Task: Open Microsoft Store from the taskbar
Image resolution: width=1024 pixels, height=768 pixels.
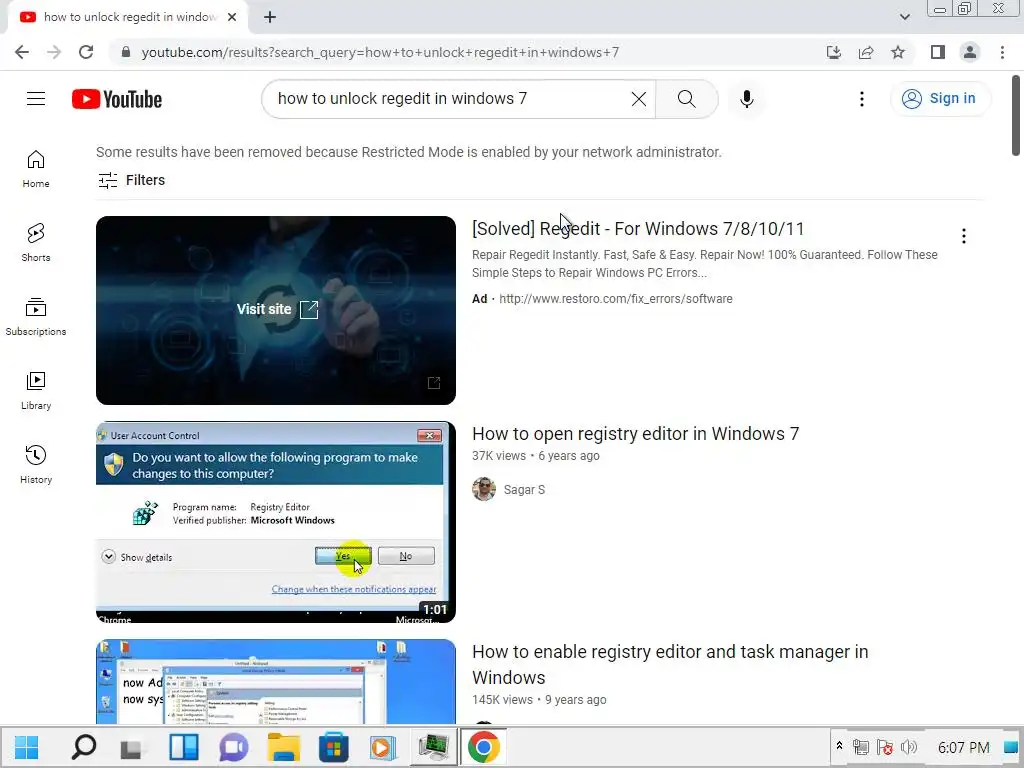Action: 333,747
